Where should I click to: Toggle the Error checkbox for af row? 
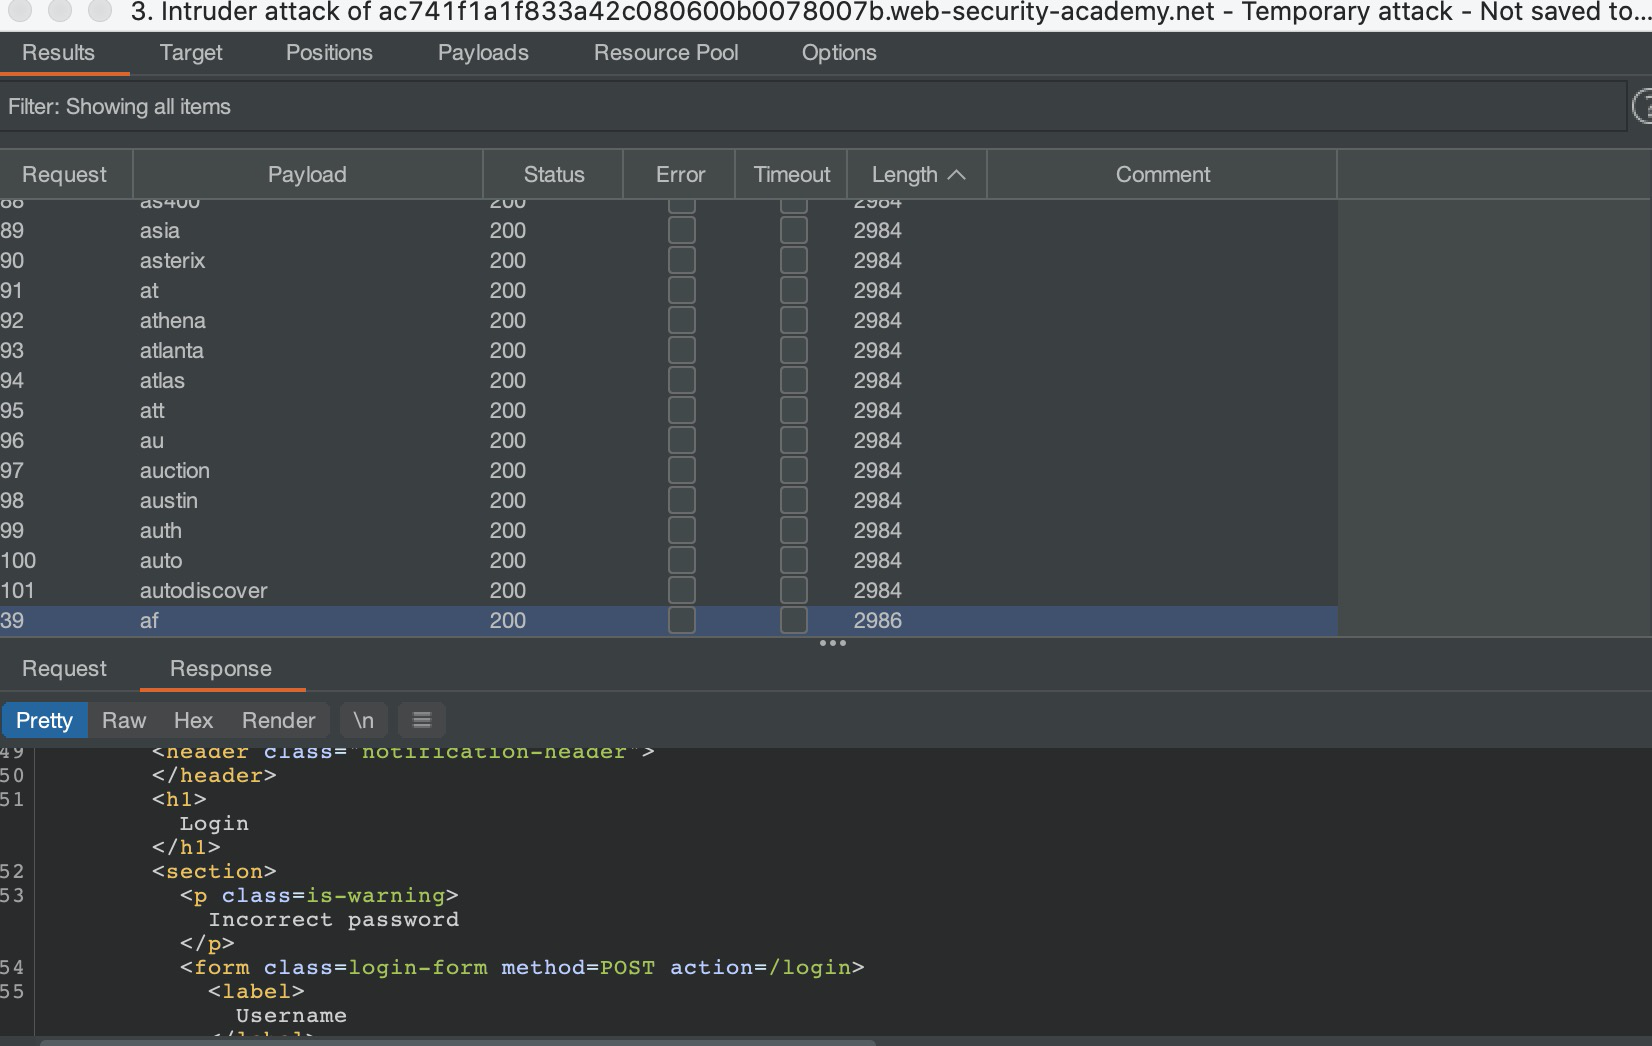click(x=681, y=620)
